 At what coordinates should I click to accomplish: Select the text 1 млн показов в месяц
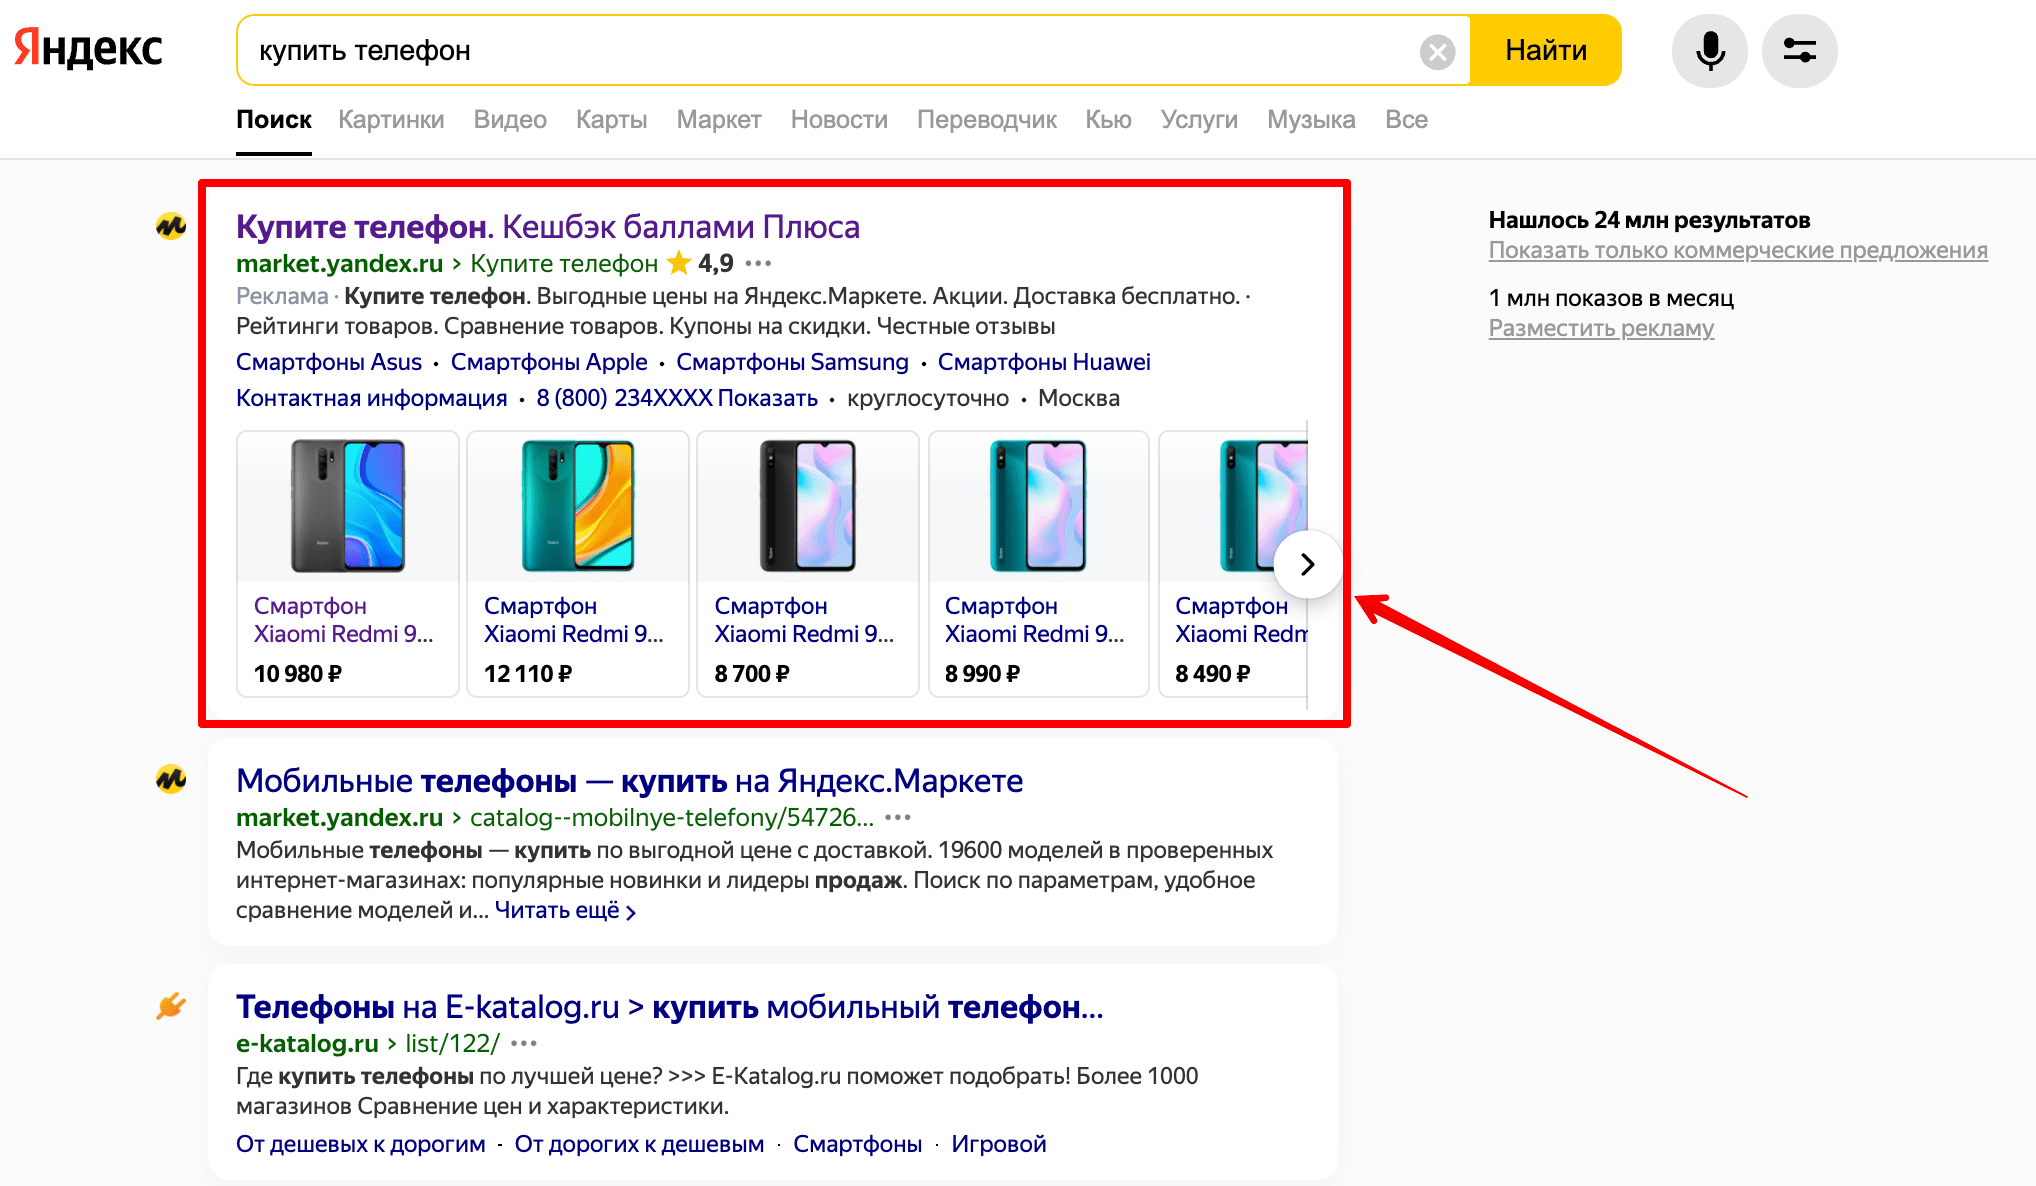tap(1611, 298)
